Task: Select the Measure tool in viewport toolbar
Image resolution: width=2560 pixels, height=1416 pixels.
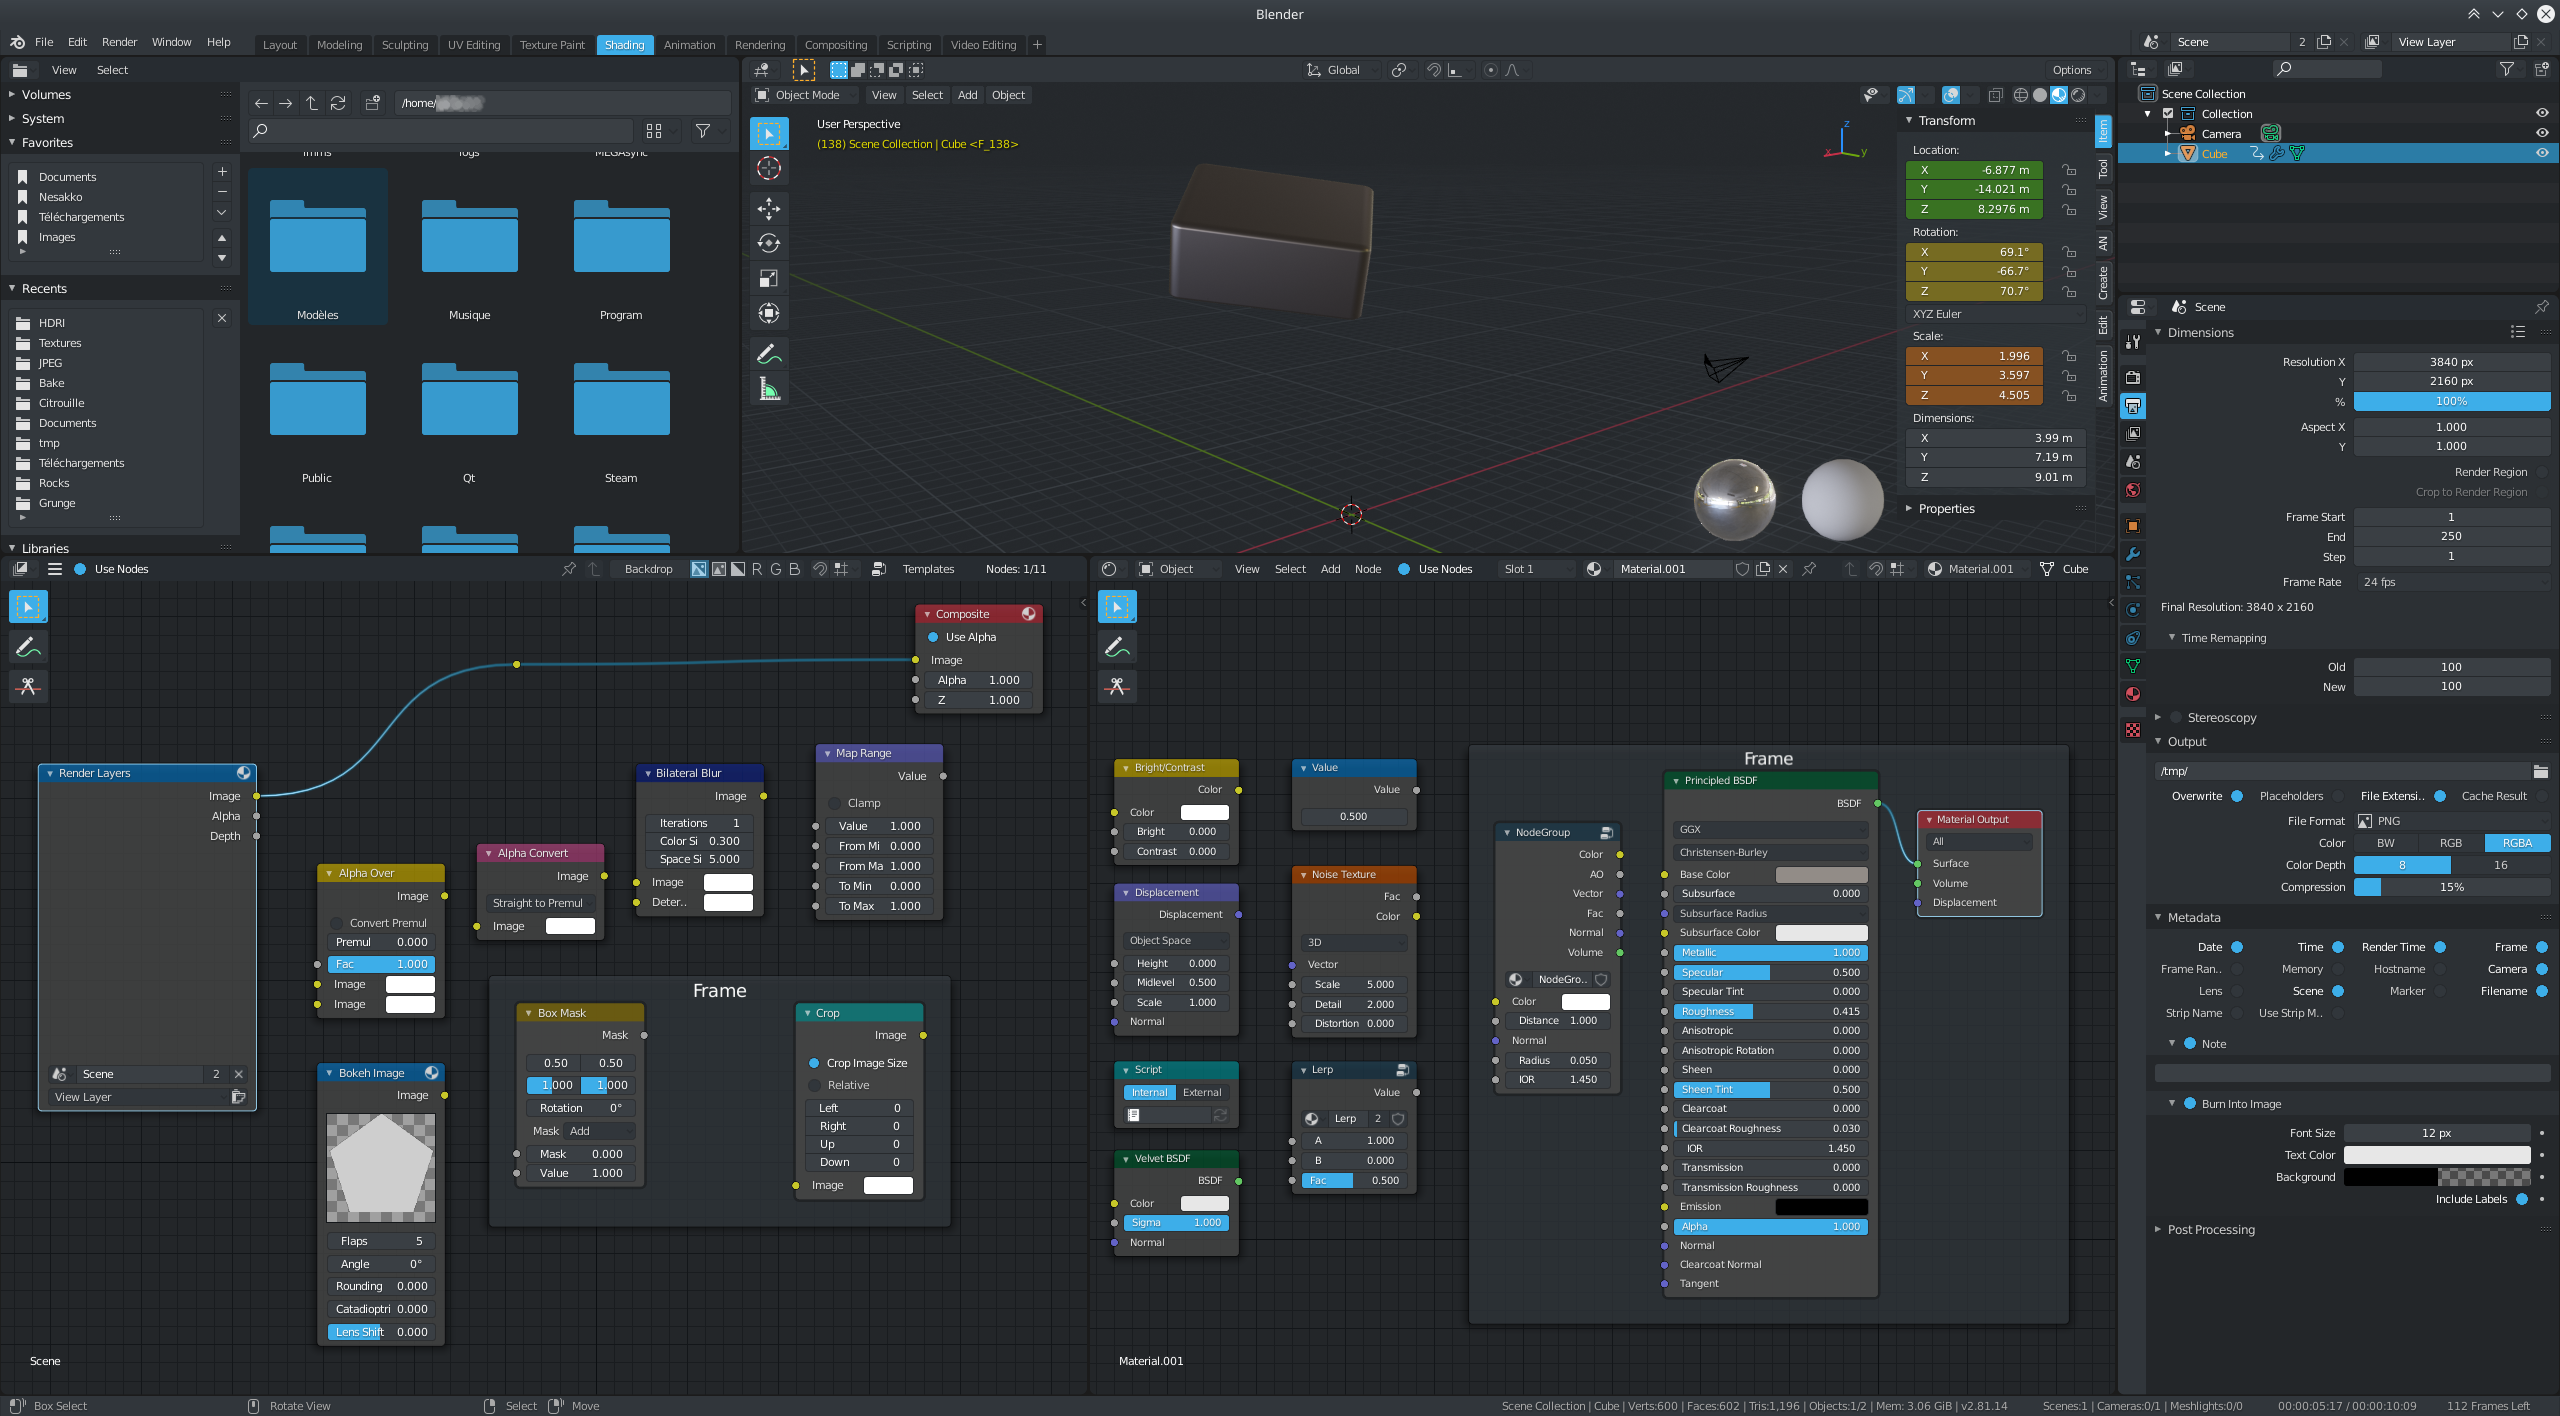Action: pos(768,389)
